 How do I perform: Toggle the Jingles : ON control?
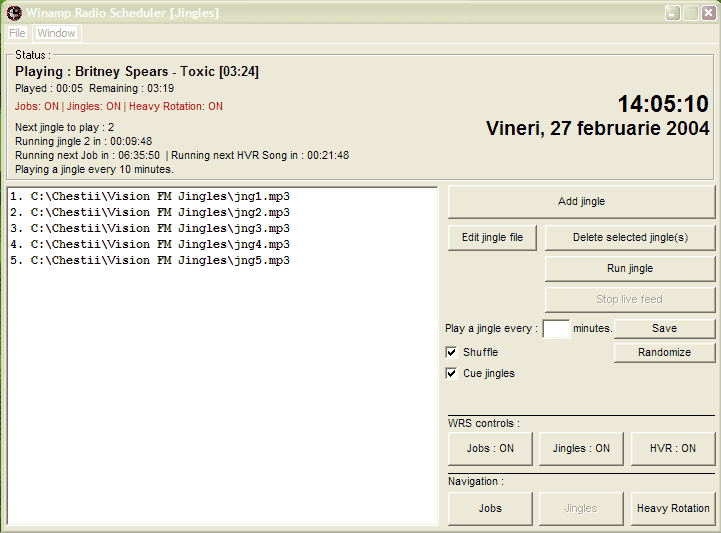[x=581, y=448]
